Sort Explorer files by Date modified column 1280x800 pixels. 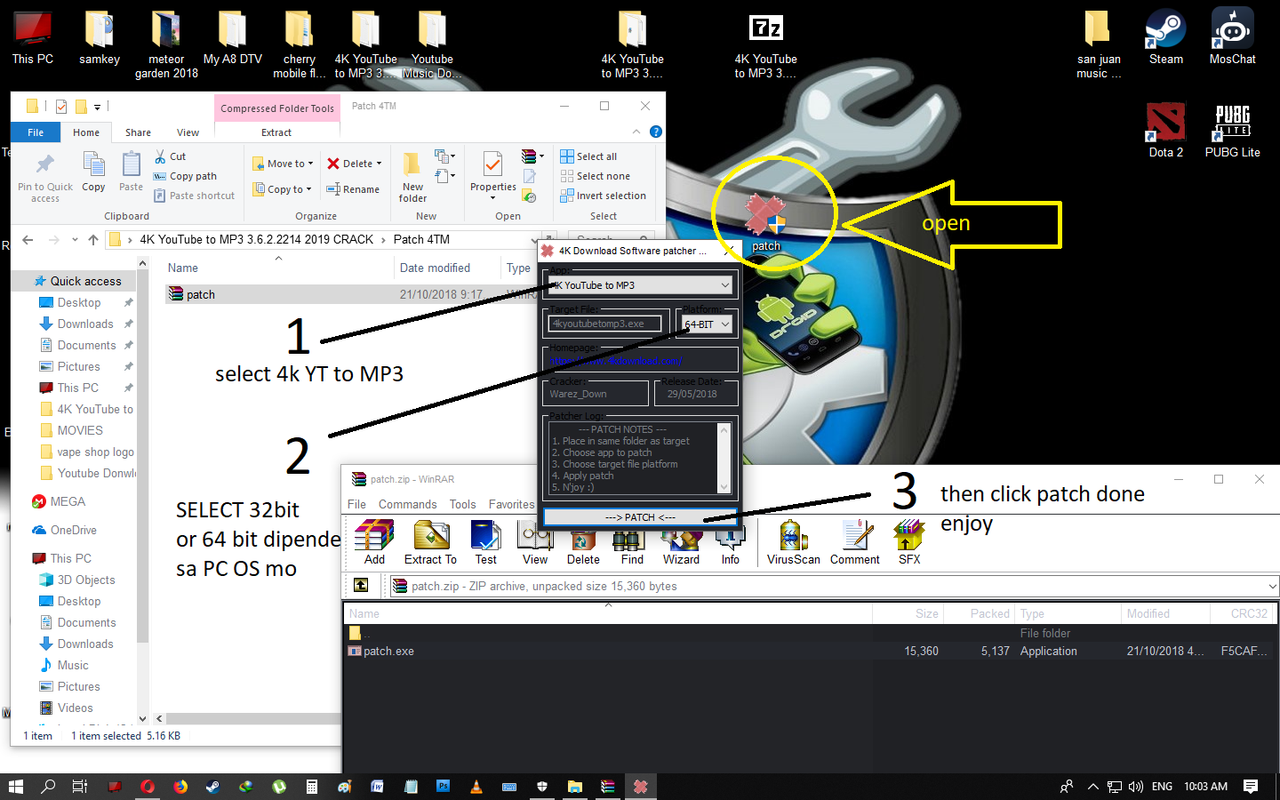pyautogui.click(x=434, y=268)
